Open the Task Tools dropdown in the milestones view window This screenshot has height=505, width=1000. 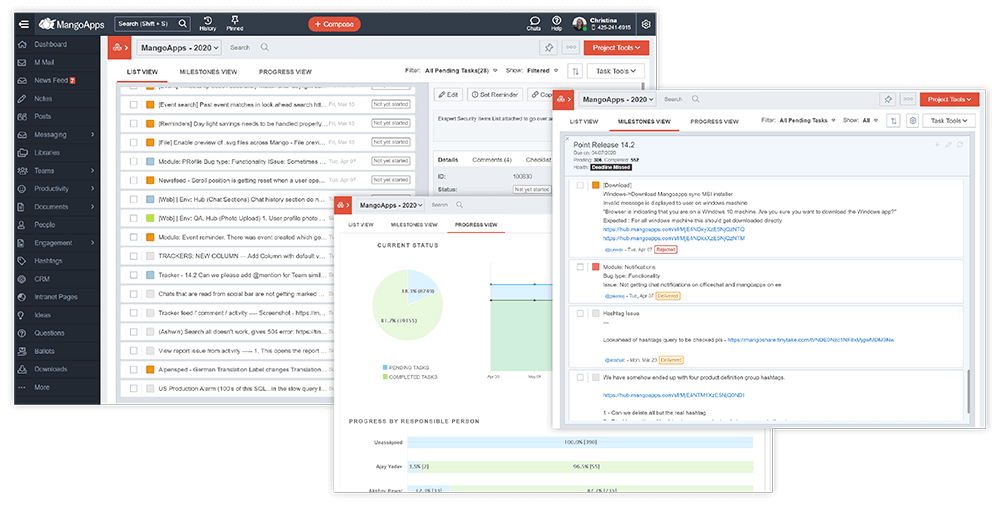[949, 121]
